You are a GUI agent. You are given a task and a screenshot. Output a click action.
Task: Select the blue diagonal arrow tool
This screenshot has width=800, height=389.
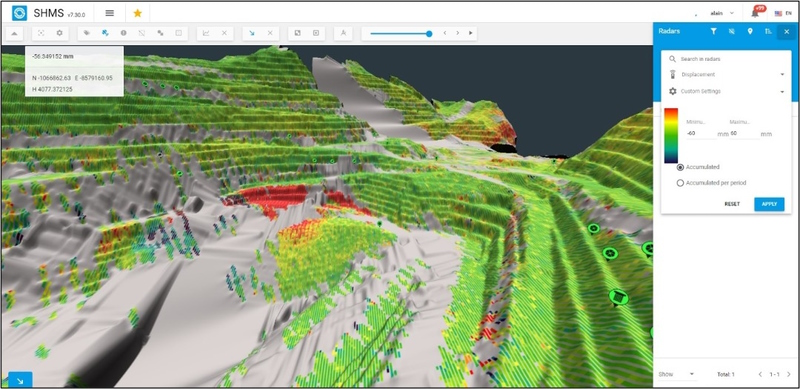[252, 33]
